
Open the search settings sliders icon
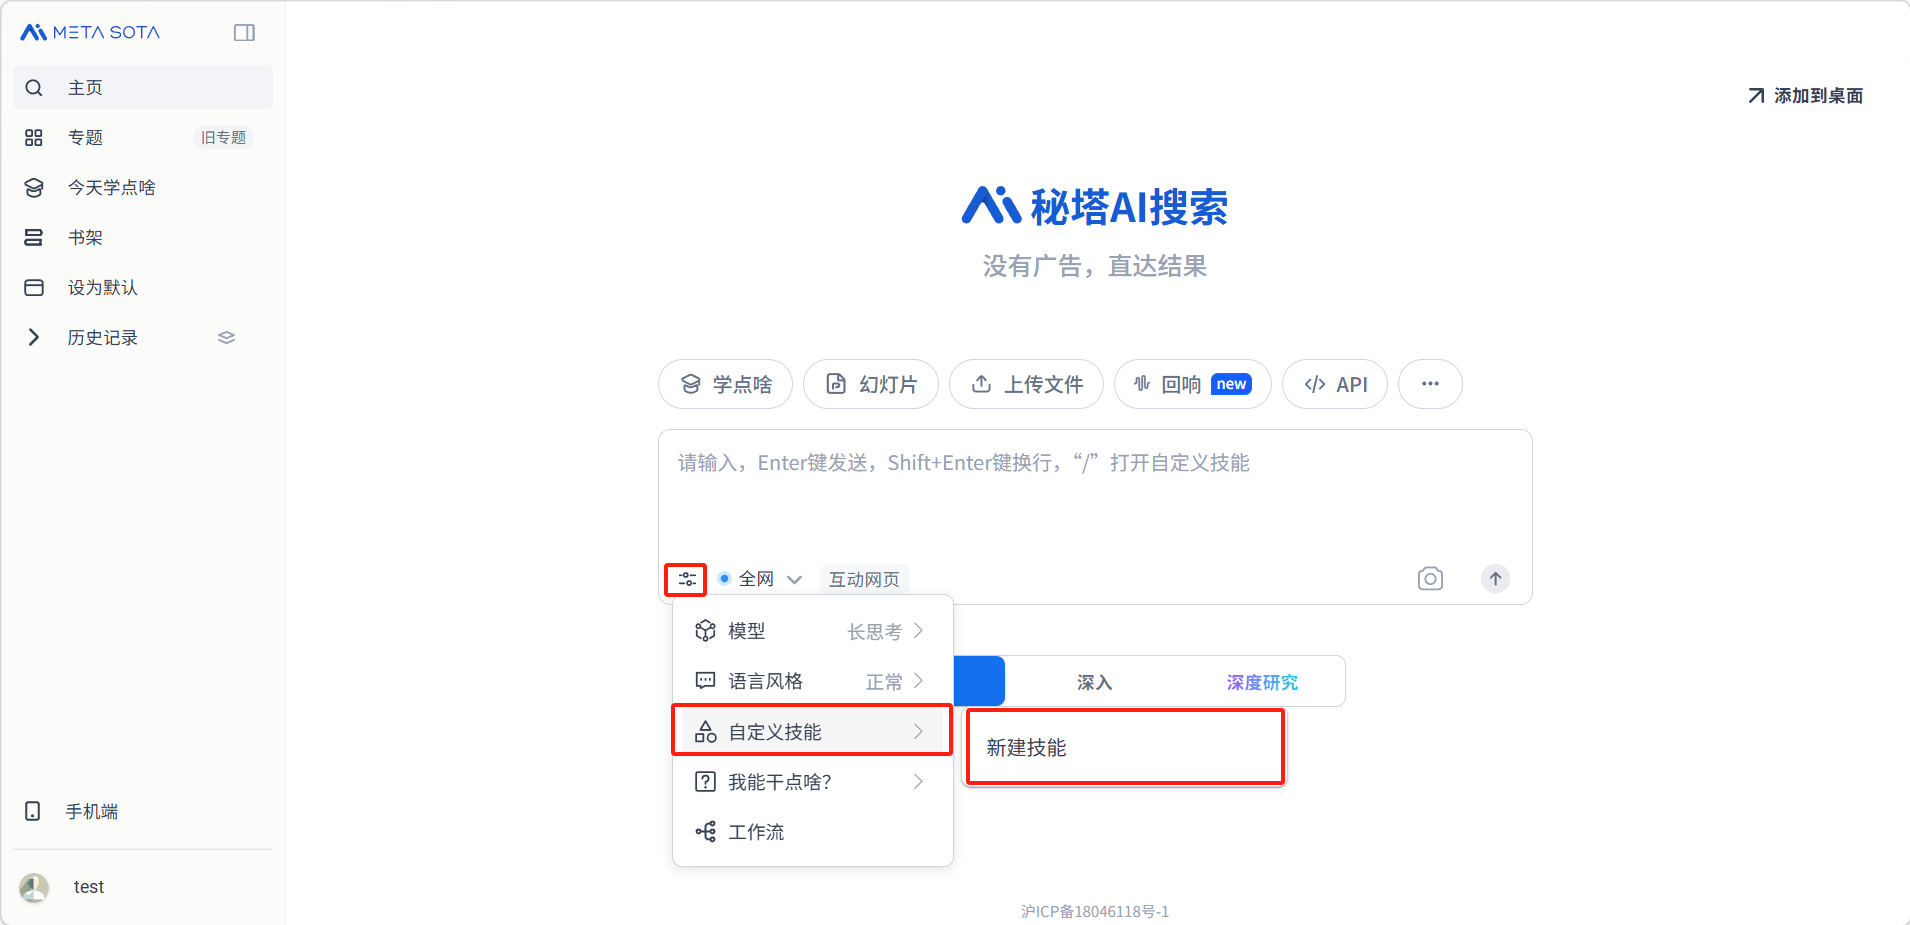pos(686,579)
